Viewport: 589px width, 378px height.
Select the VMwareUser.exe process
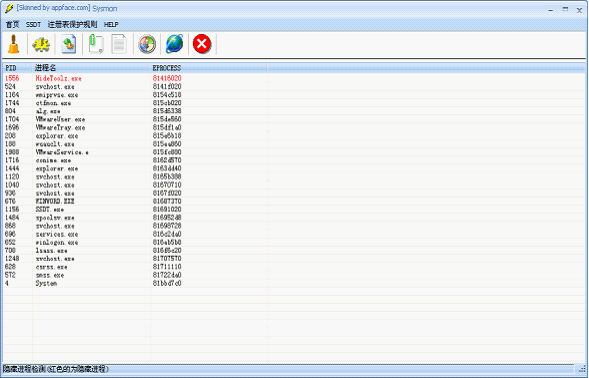point(294,119)
